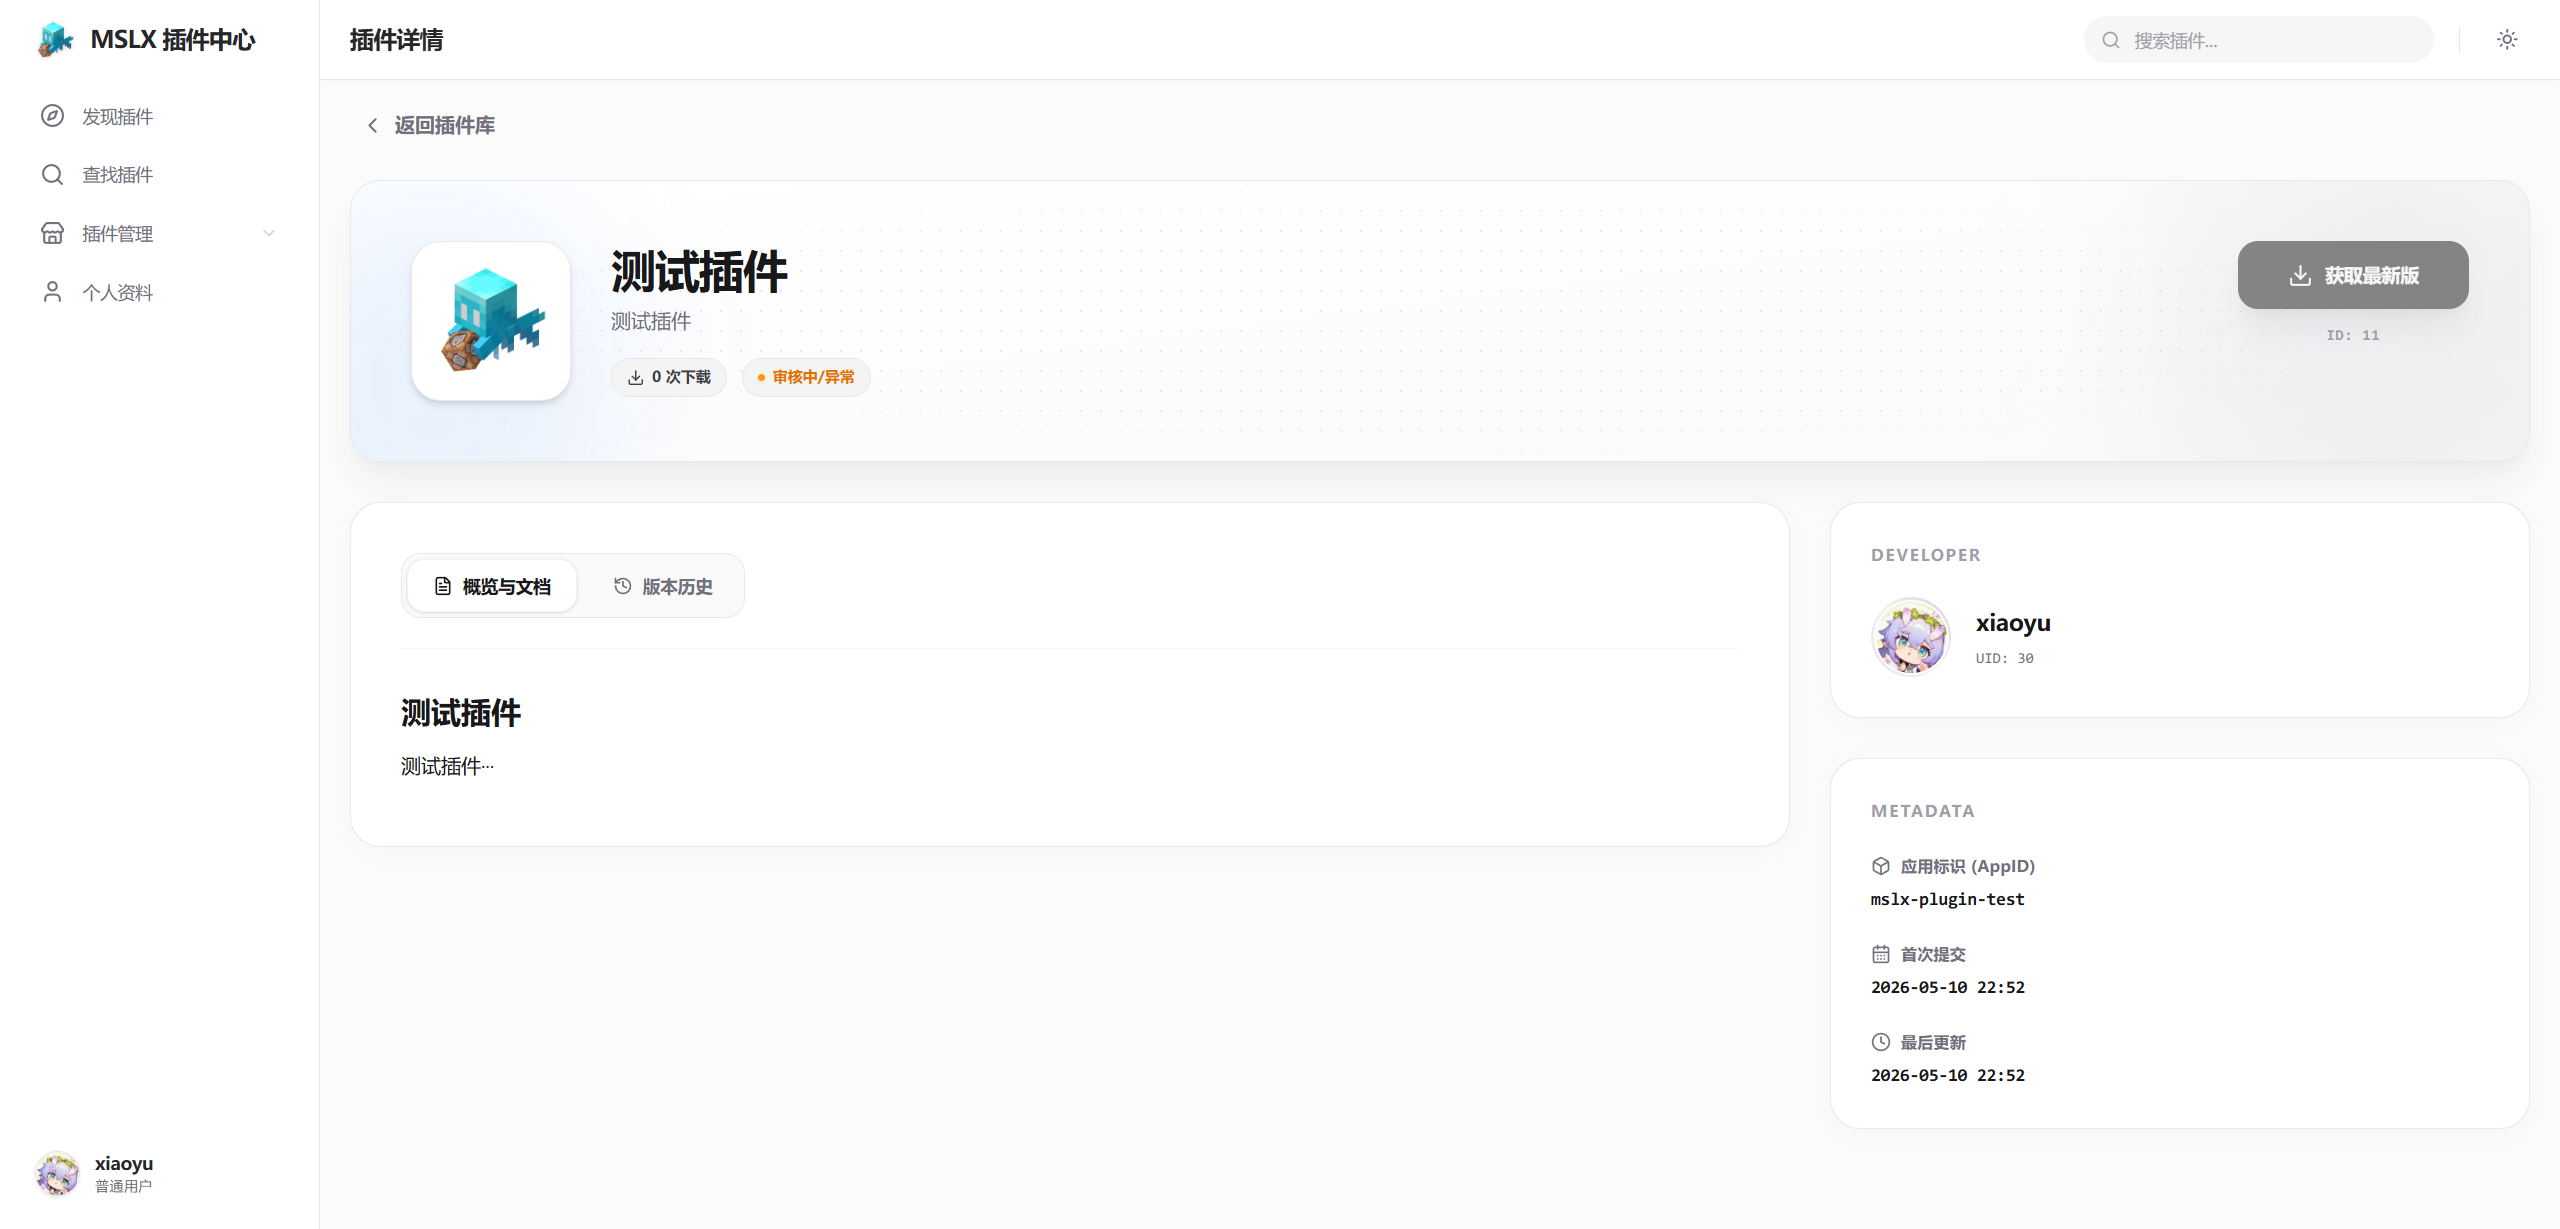The height and width of the screenshot is (1229, 2560).
Task: Click the 测试插件 plugin icon image
Action: pos(491,321)
